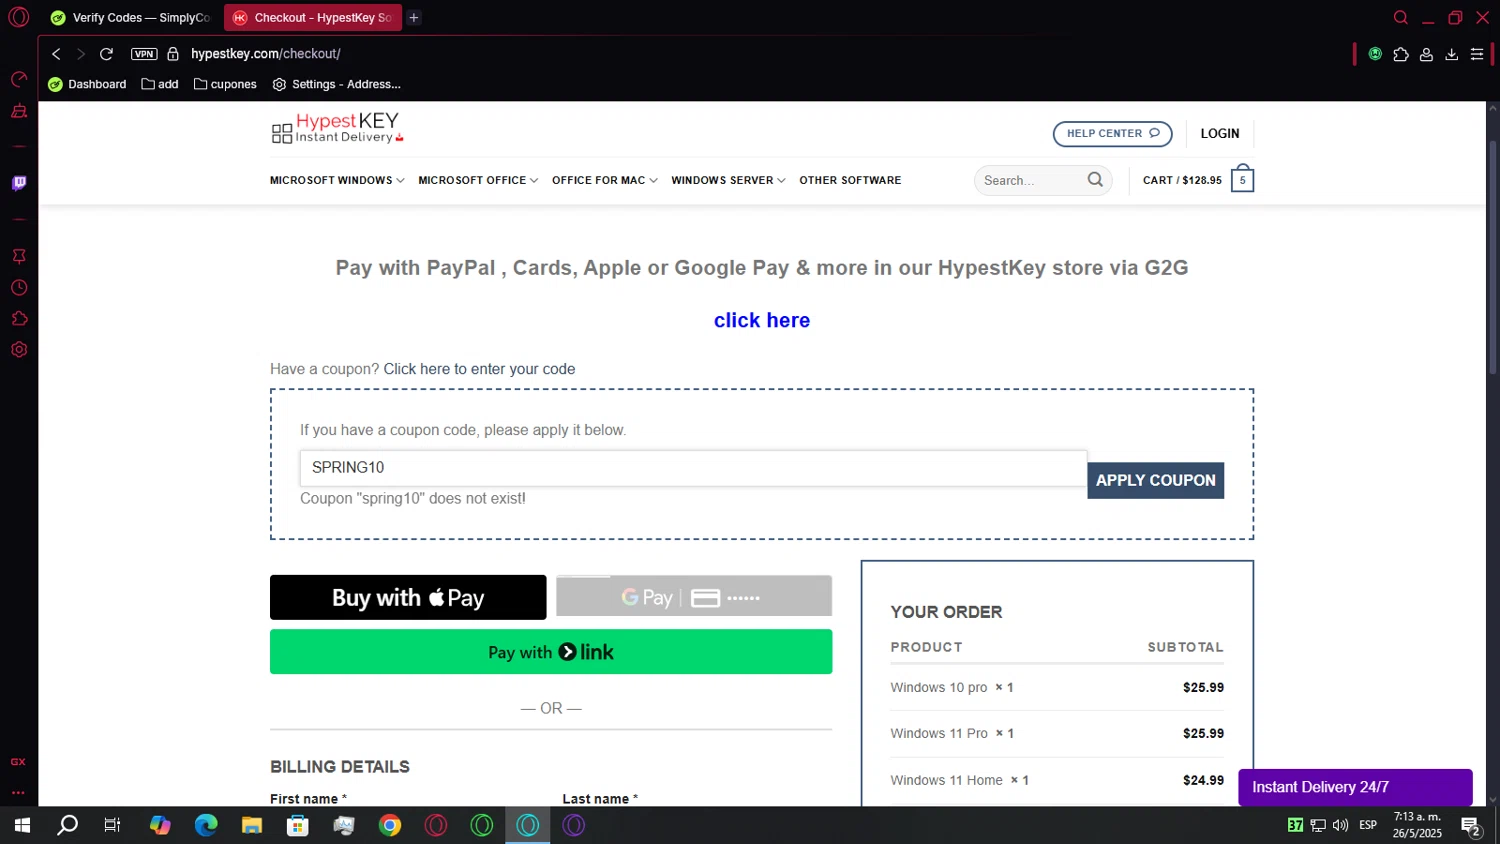The width and height of the screenshot is (1500, 844).
Task: Open Settings - Address bookmark
Action: [x=337, y=84]
